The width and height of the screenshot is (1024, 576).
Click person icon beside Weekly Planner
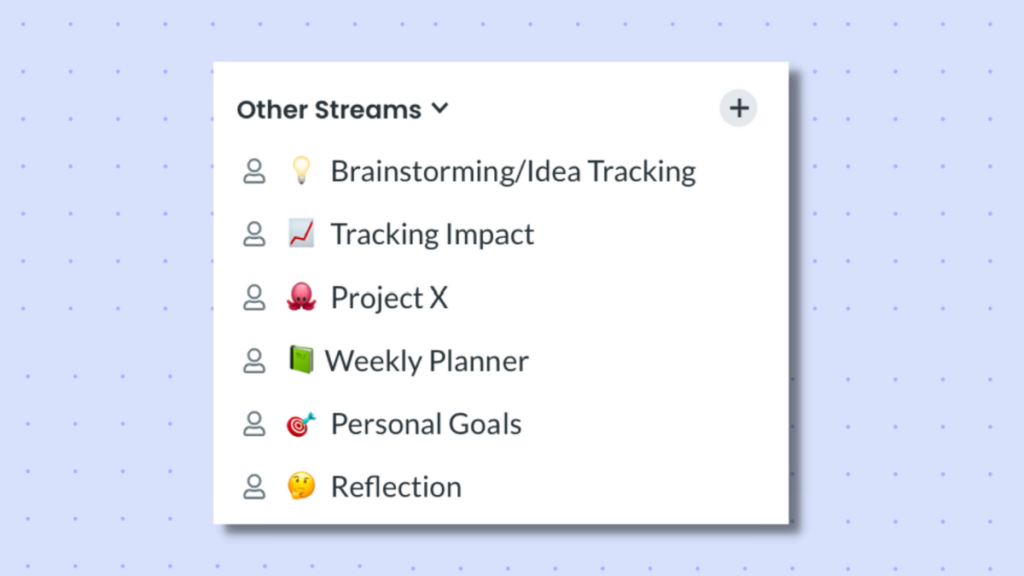point(254,361)
